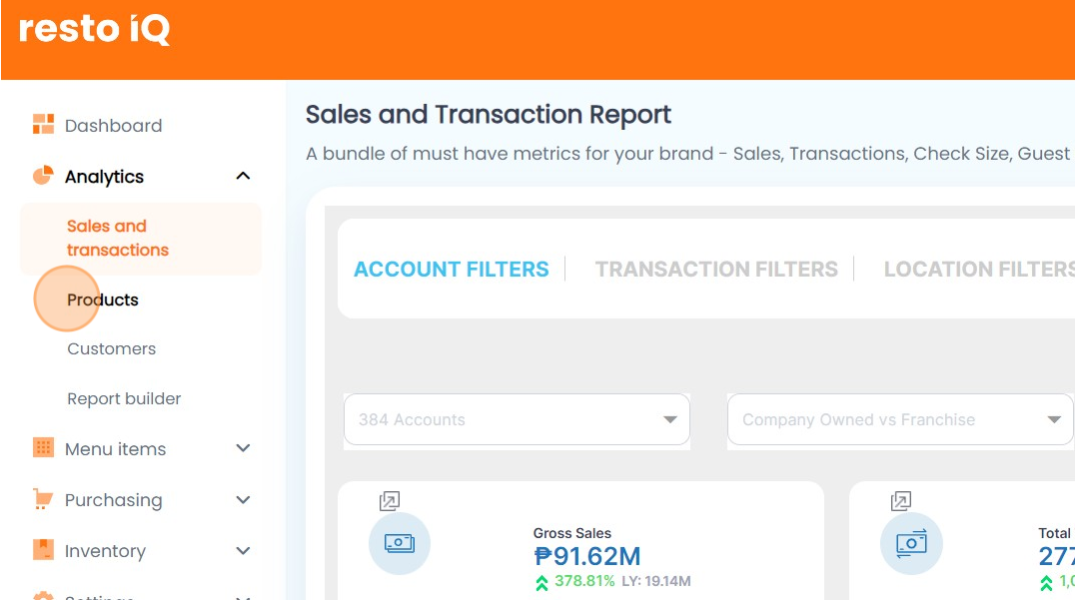
Task: Click the Dashboard grid icon
Action: (x=43, y=125)
